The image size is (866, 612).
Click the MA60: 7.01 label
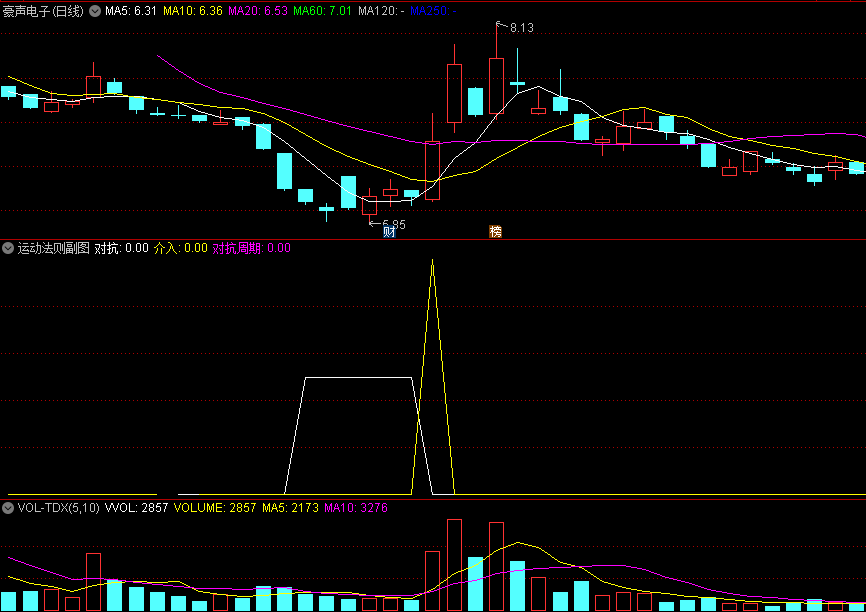coord(323,10)
